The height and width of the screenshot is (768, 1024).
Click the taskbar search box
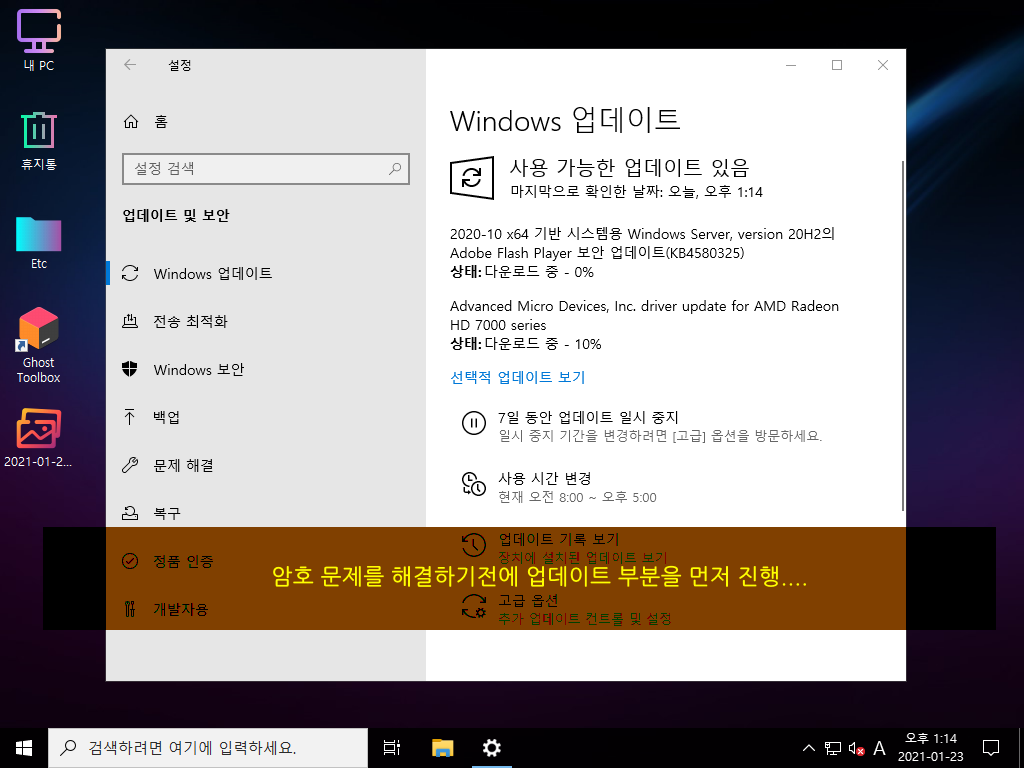click(x=208, y=748)
